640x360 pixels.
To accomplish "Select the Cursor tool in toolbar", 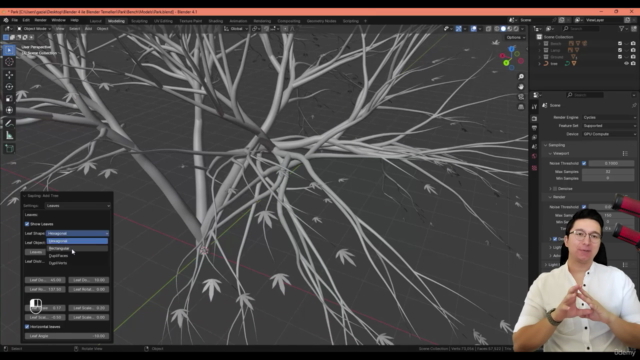I will tap(9, 62).
